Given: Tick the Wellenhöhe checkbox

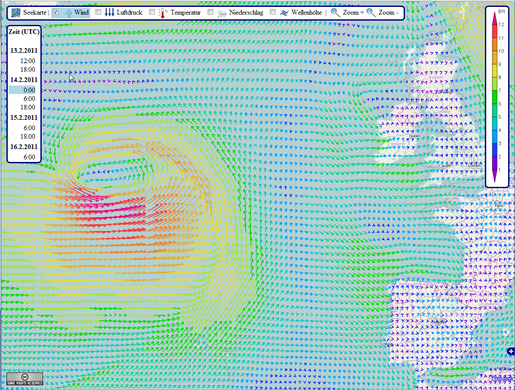Looking at the screenshot, I should tap(273, 12).
